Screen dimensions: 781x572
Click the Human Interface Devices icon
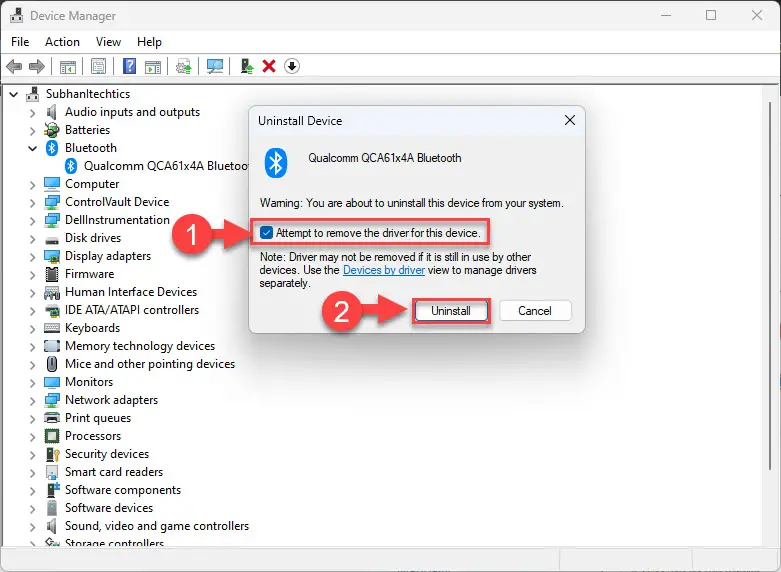click(x=52, y=292)
